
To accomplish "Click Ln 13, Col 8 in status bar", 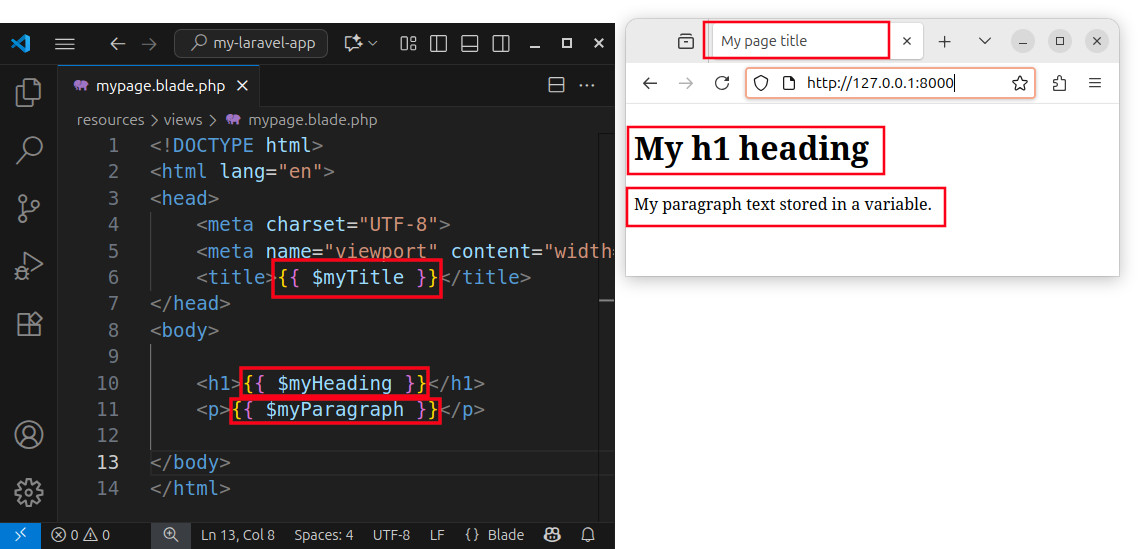I will 238,535.
